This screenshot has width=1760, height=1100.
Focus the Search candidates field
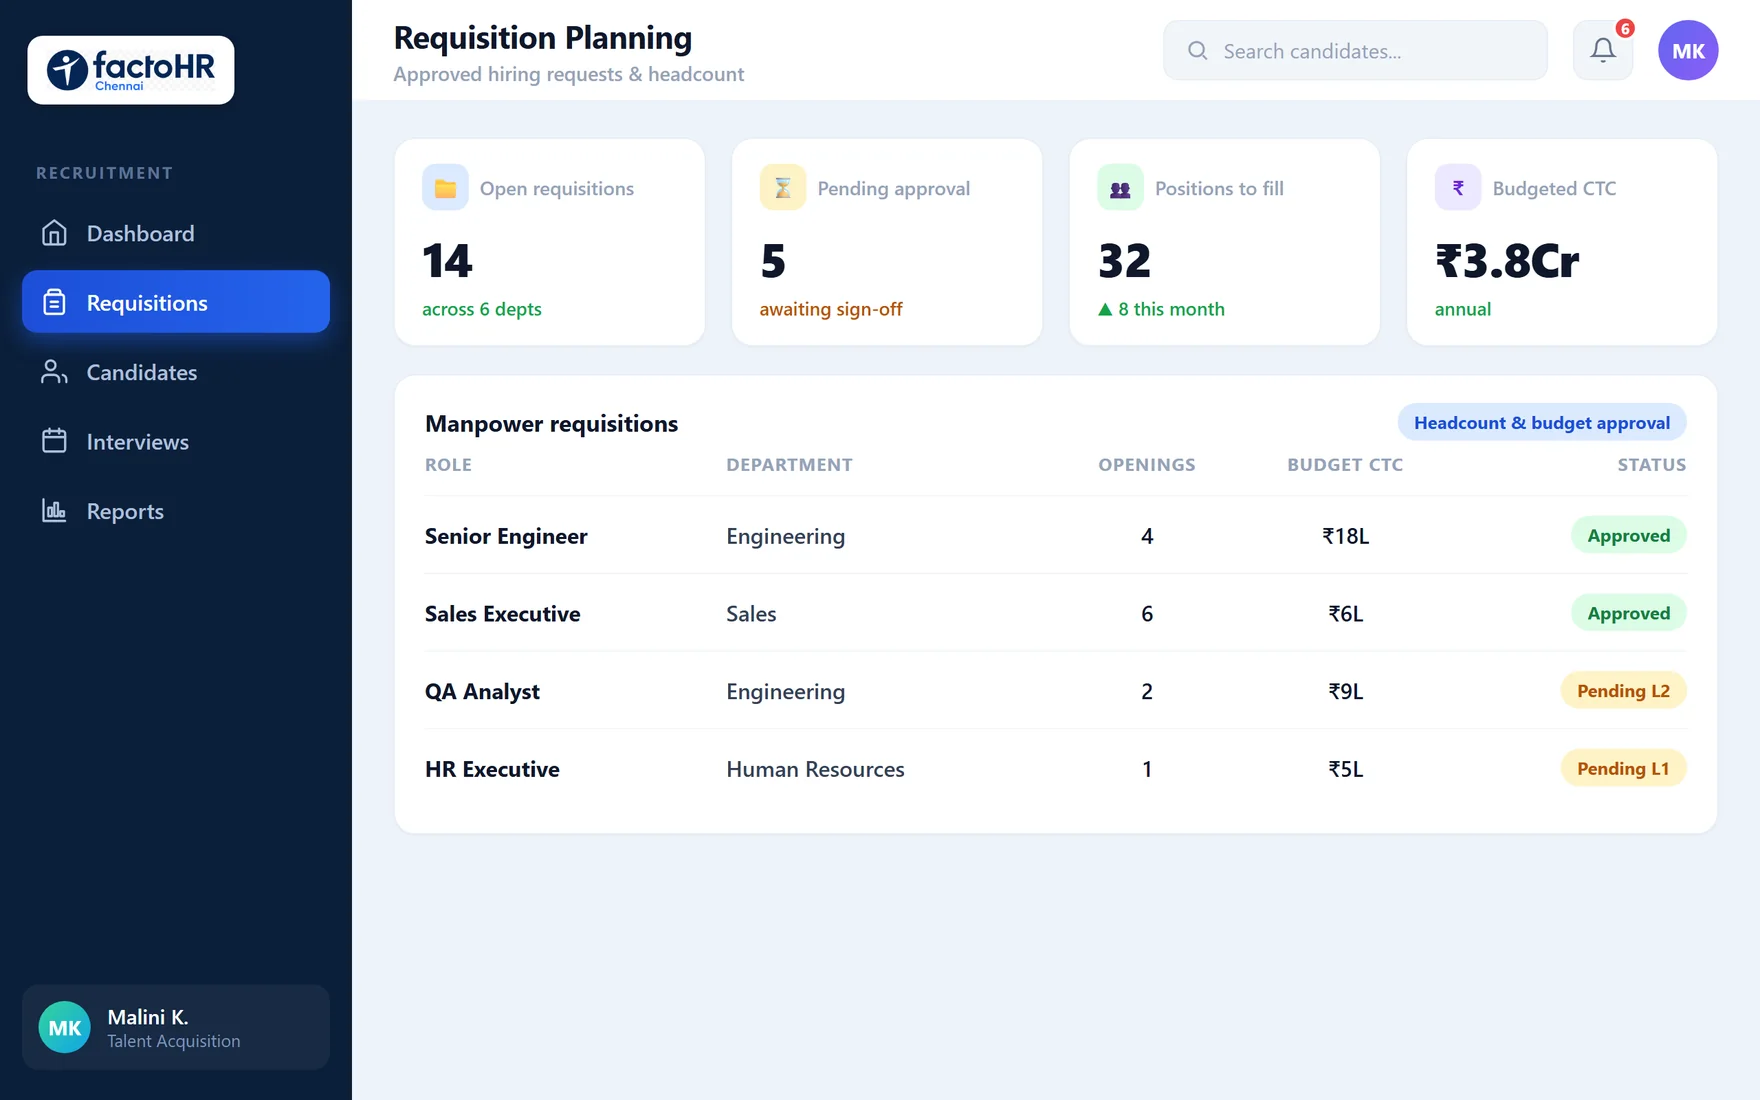[1355, 50]
